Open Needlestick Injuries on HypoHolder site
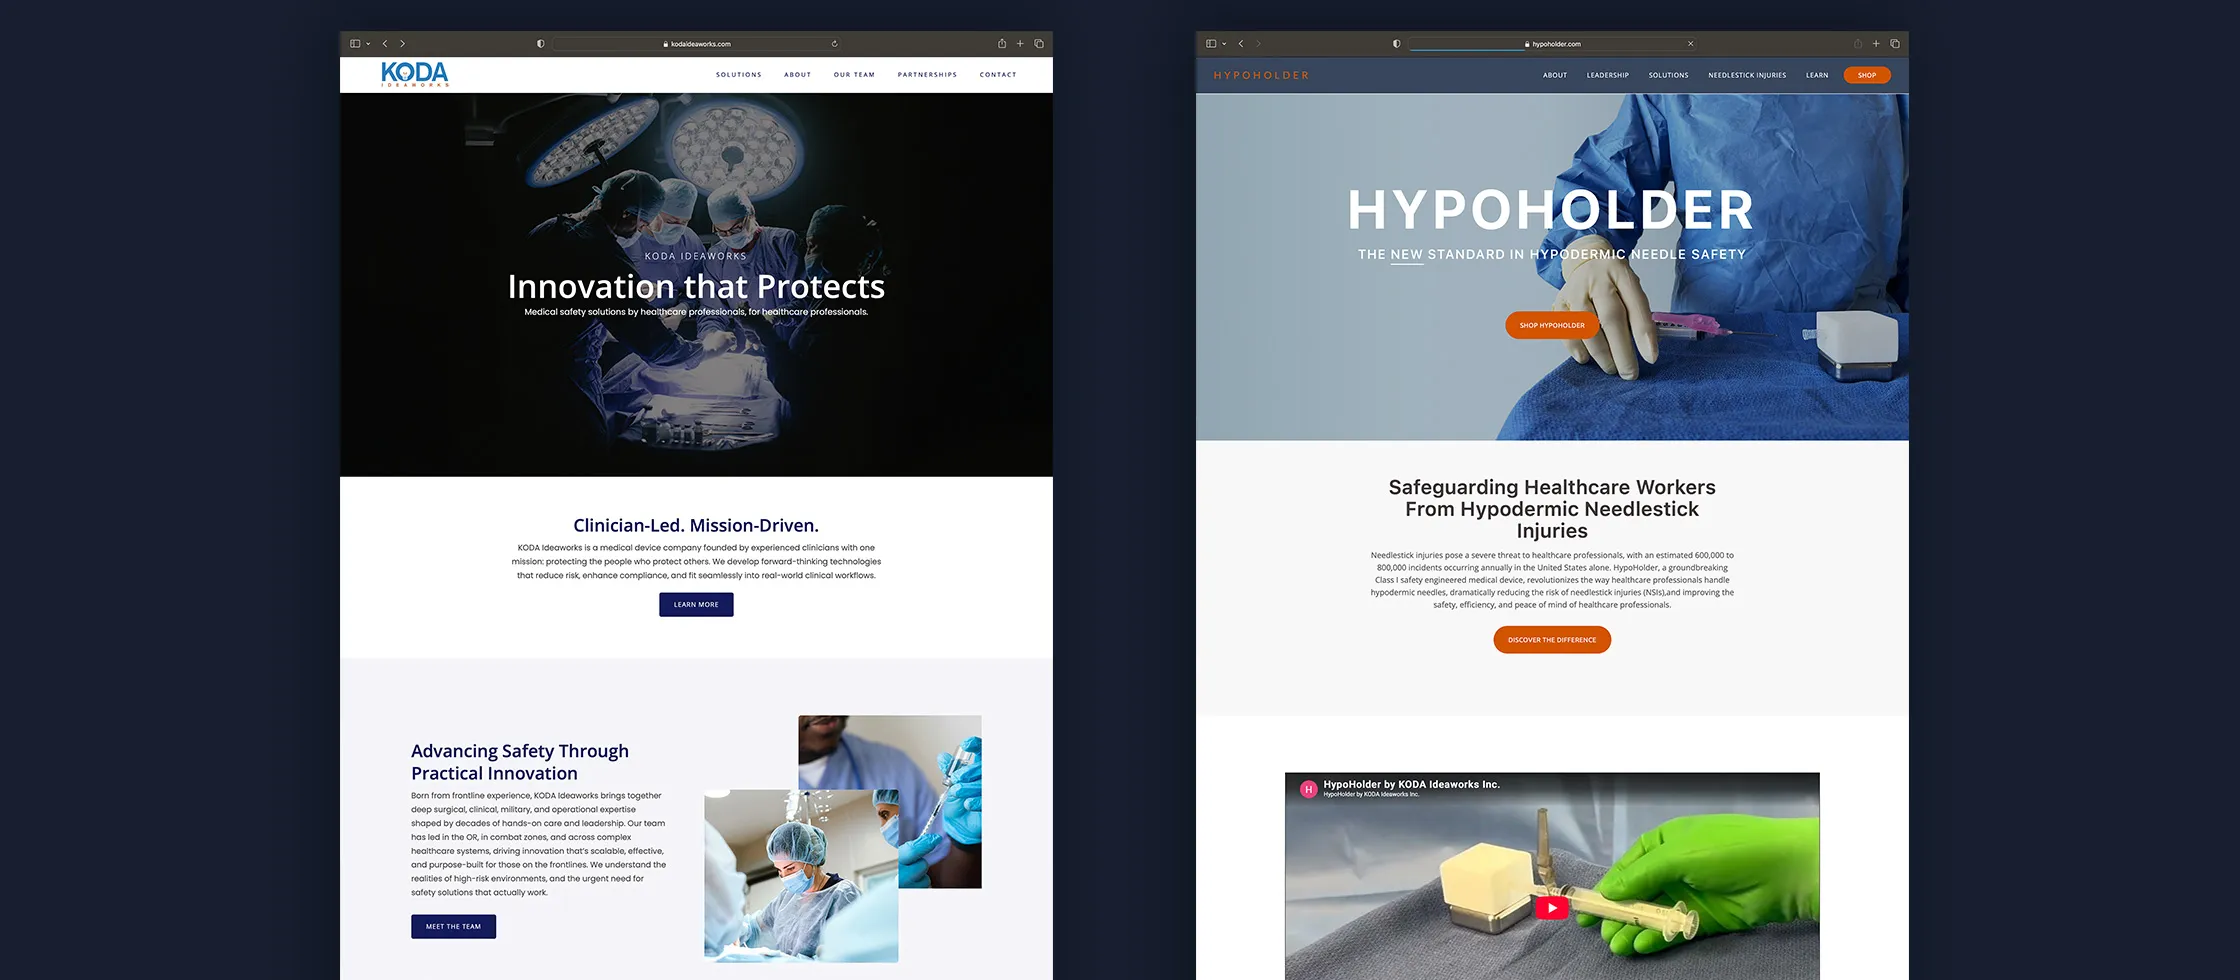The width and height of the screenshot is (2240, 980). (x=1747, y=76)
